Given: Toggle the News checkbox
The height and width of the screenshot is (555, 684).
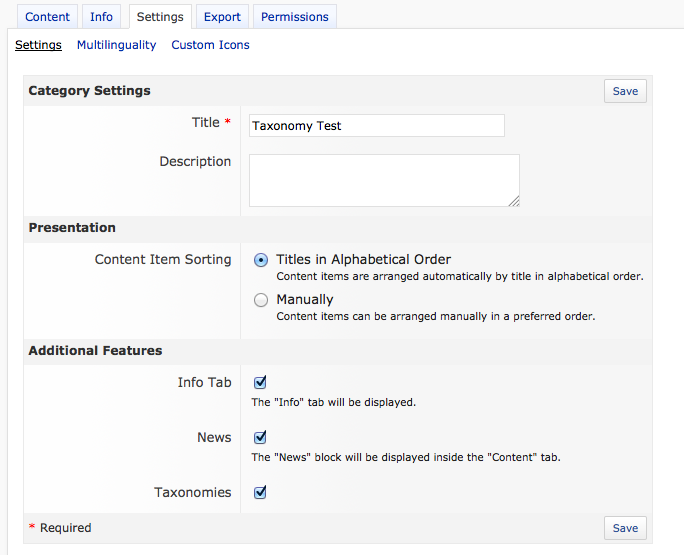Looking at the screenshot, I should pos(260,437).
